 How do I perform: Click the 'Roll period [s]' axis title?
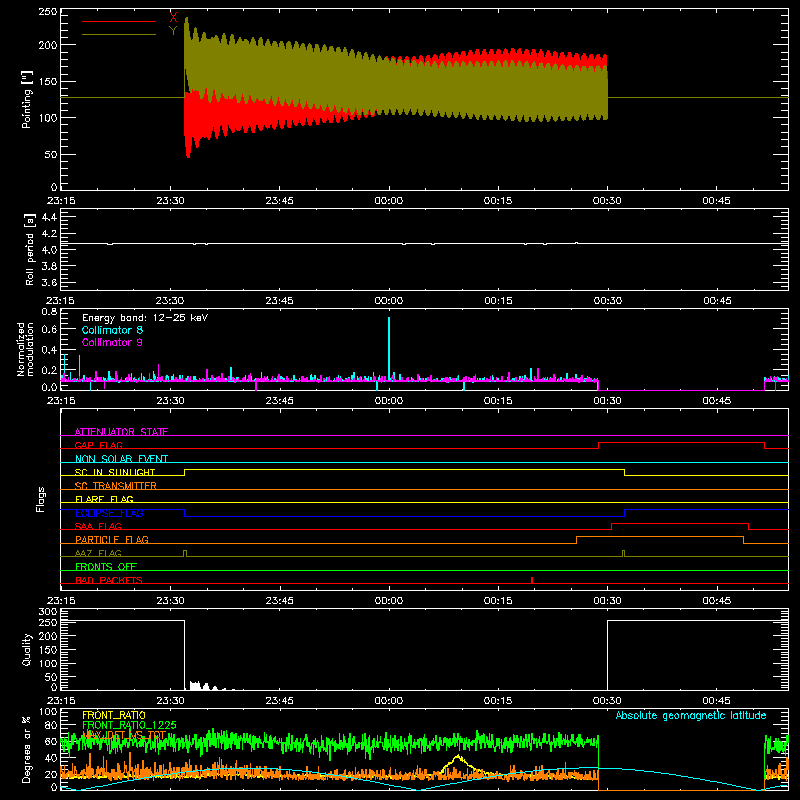[x=30, y=249]
